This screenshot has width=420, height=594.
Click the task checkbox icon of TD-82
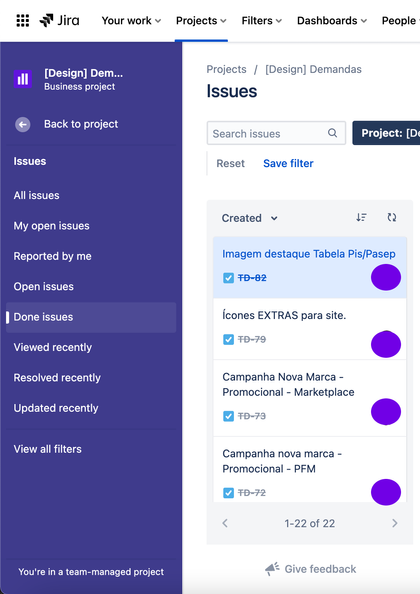click(228, 278)
